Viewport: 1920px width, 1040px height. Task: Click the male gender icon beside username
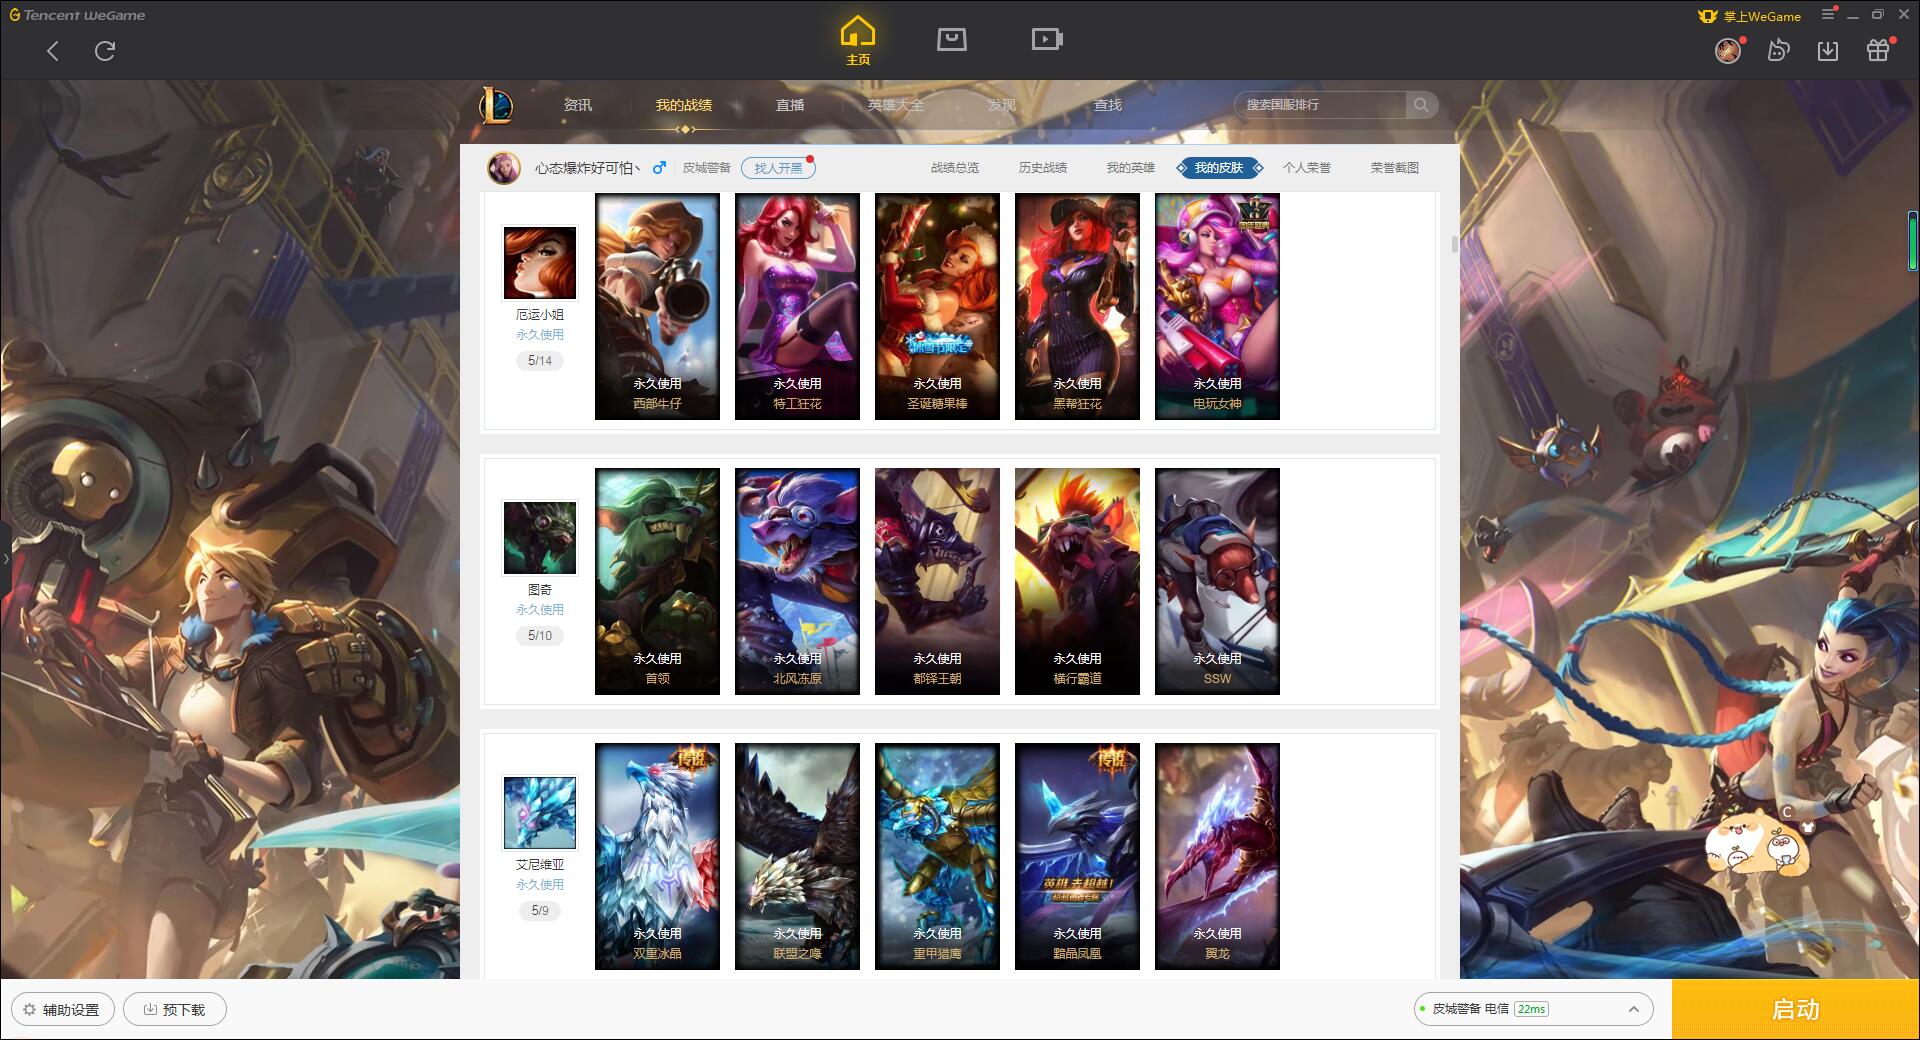coord(659,168)
